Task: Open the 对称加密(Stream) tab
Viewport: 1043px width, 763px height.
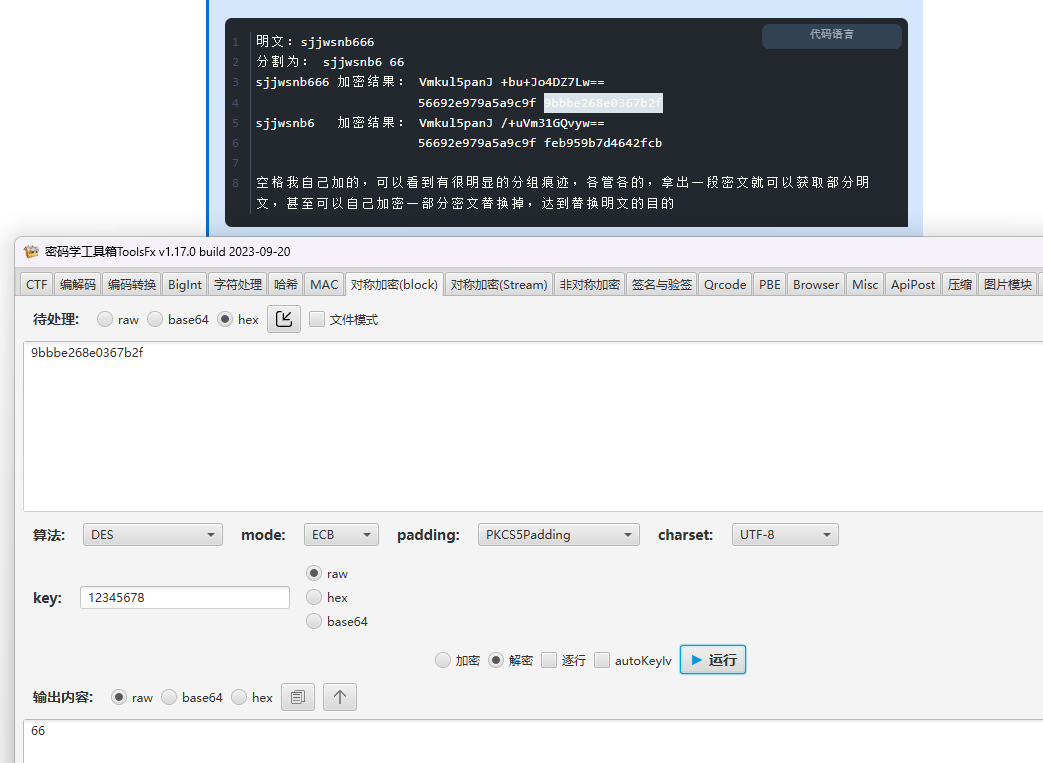Action: click(499, 284)
